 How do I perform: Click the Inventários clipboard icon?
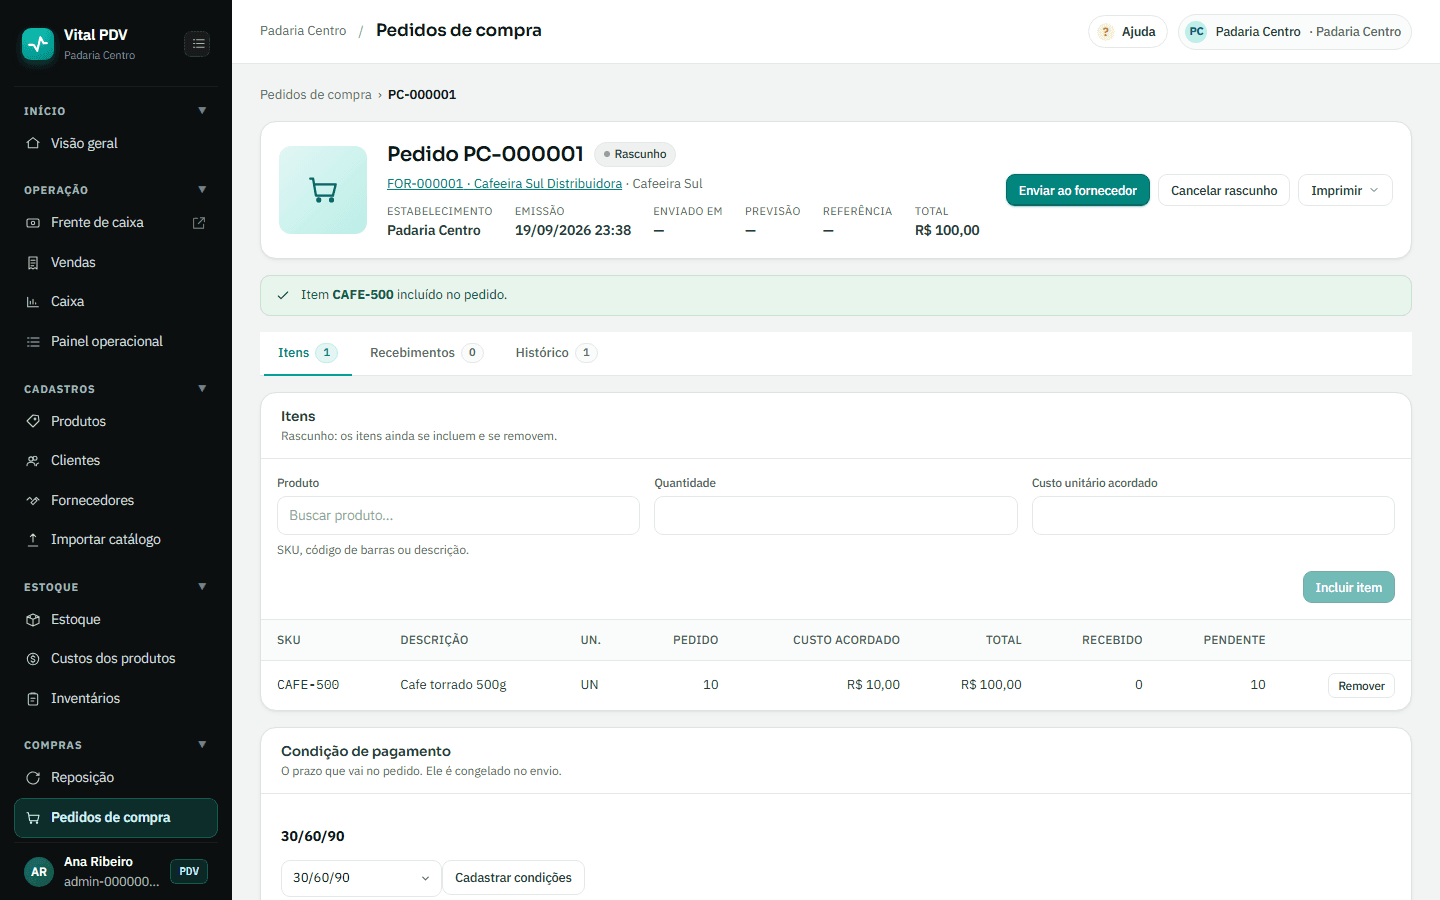click(x=33, y=699)
